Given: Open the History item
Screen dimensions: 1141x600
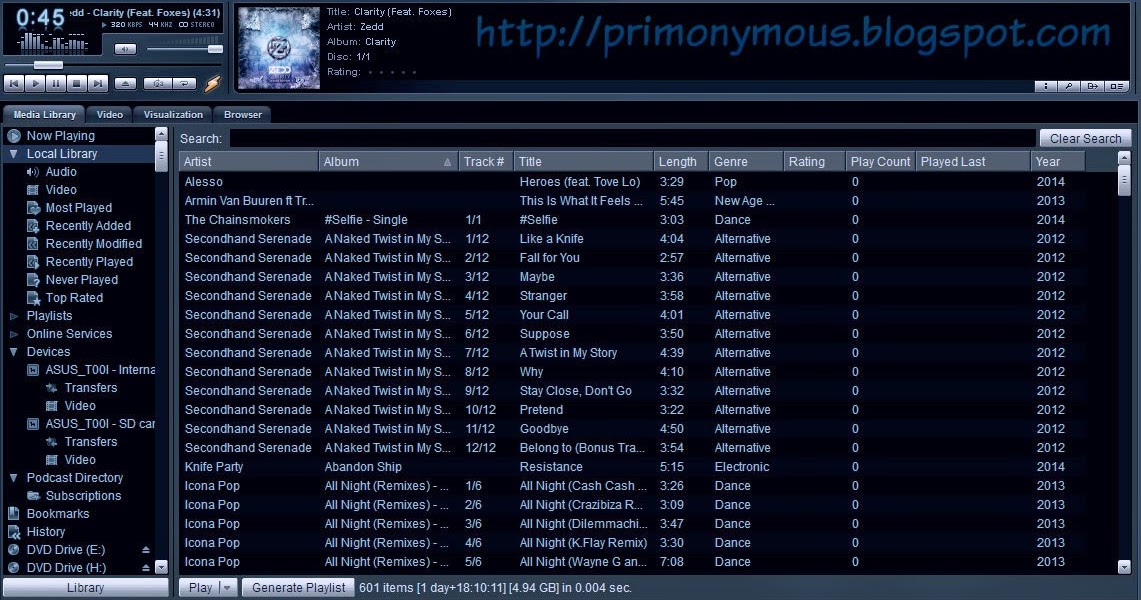Looking at the screenshot, I should (46, 532).
